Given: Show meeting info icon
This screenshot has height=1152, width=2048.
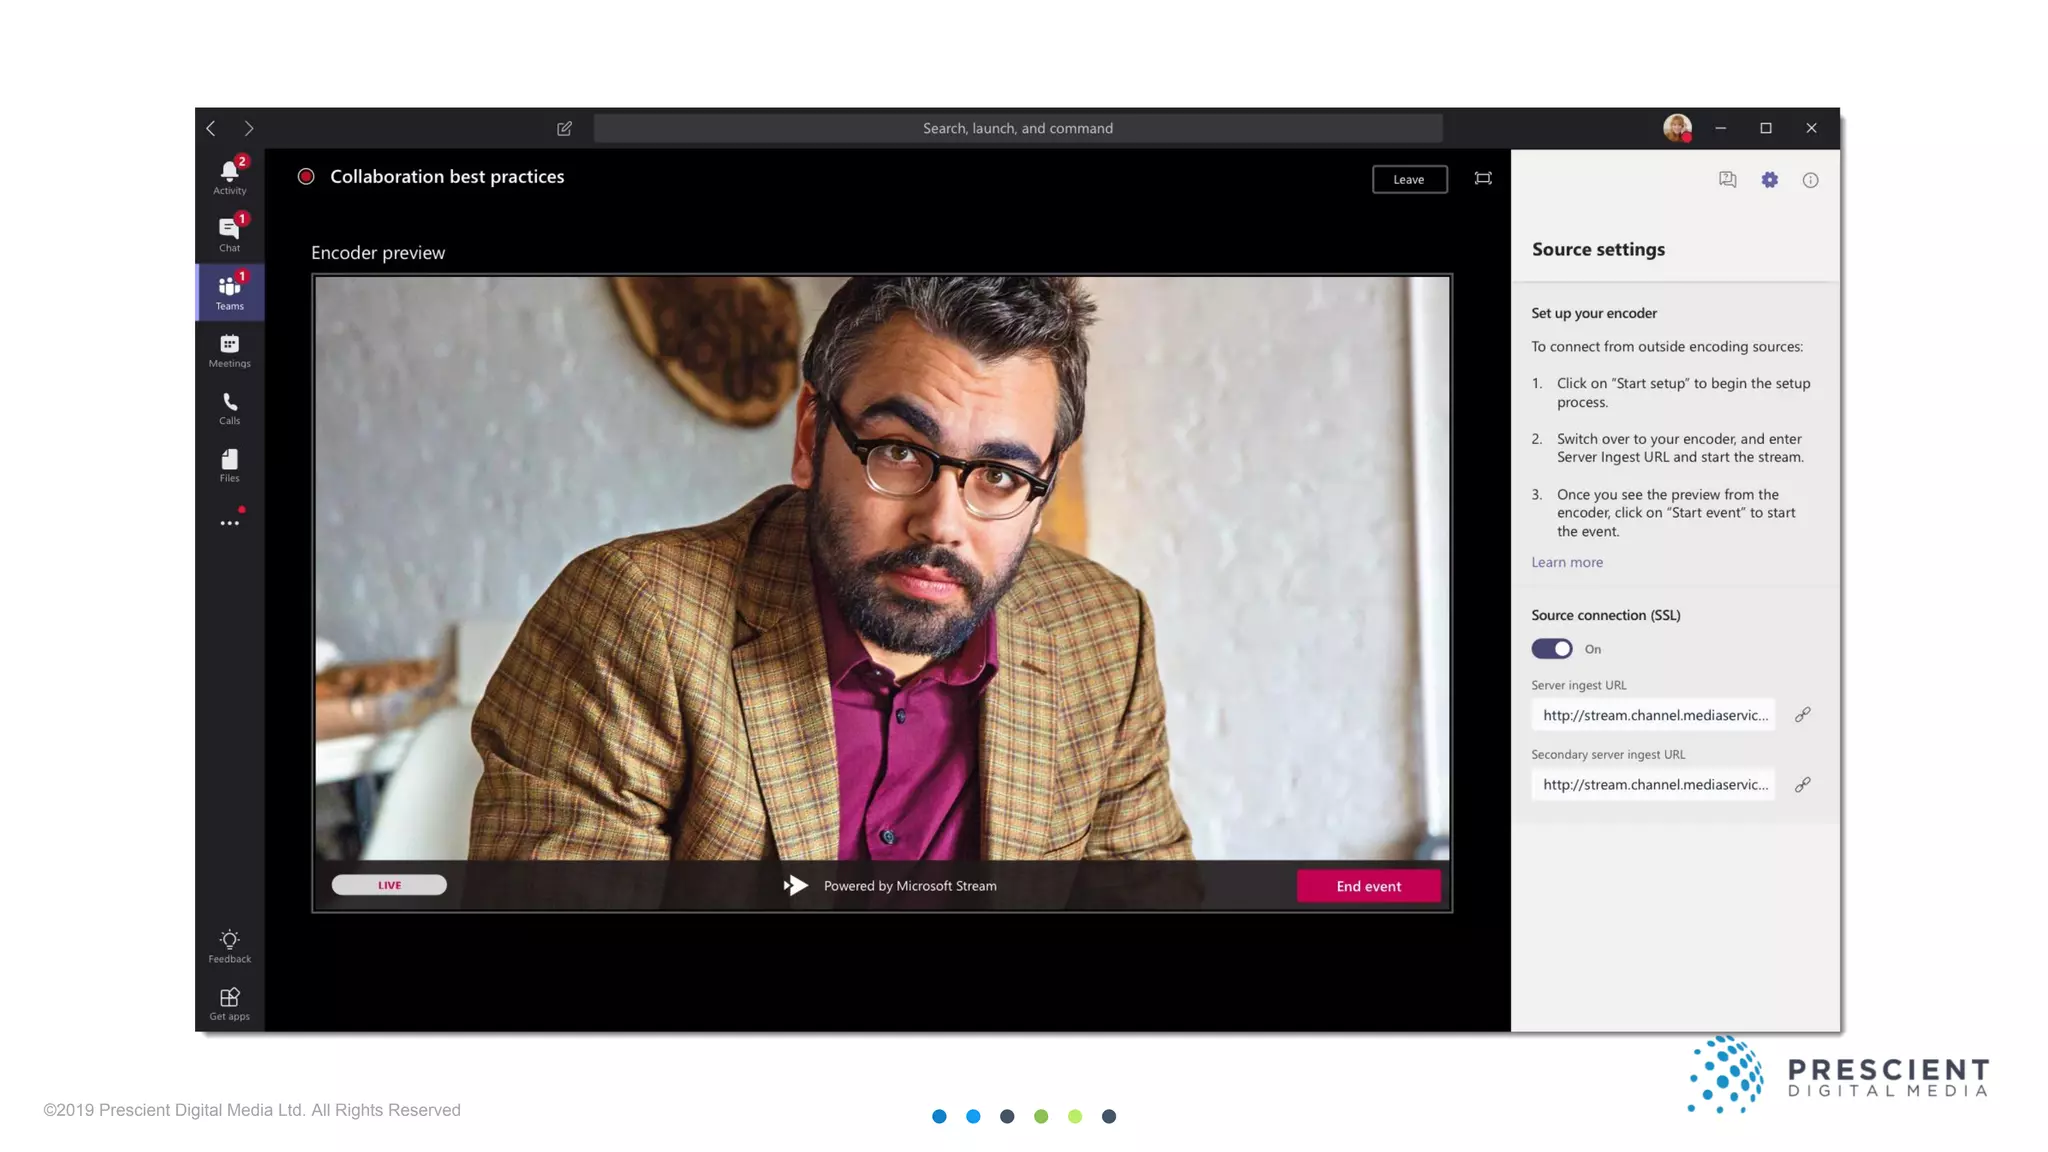Looking at the screenshot, I should tap(1810, 180).
